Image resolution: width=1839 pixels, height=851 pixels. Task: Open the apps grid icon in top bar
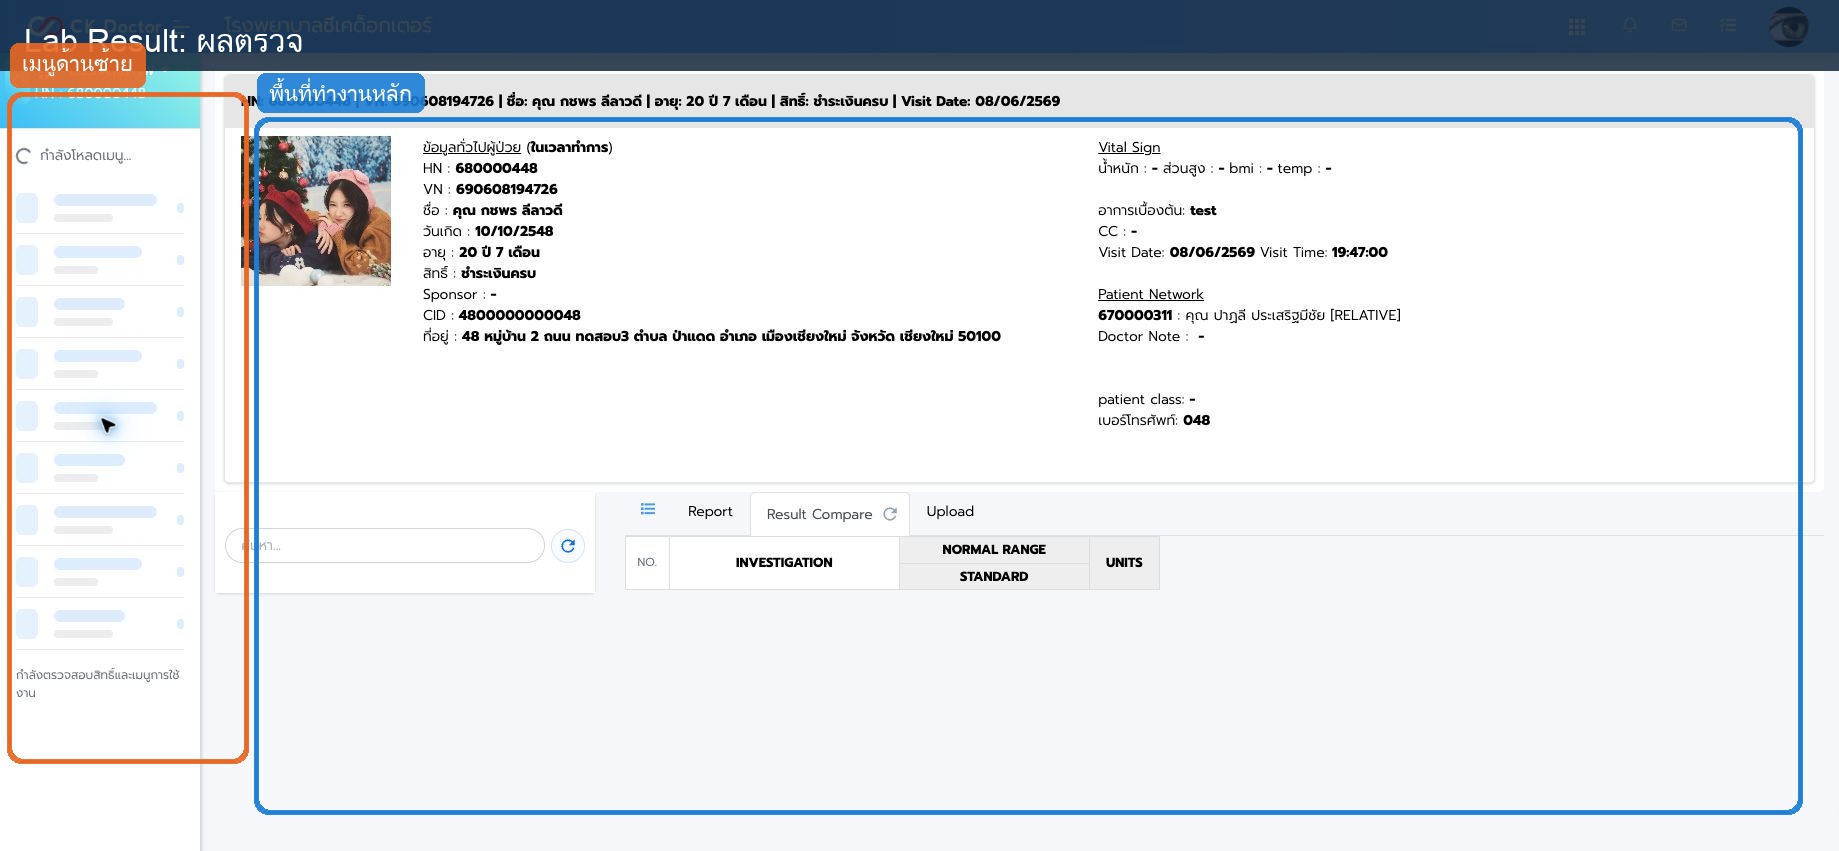[x=1577, y=27]
